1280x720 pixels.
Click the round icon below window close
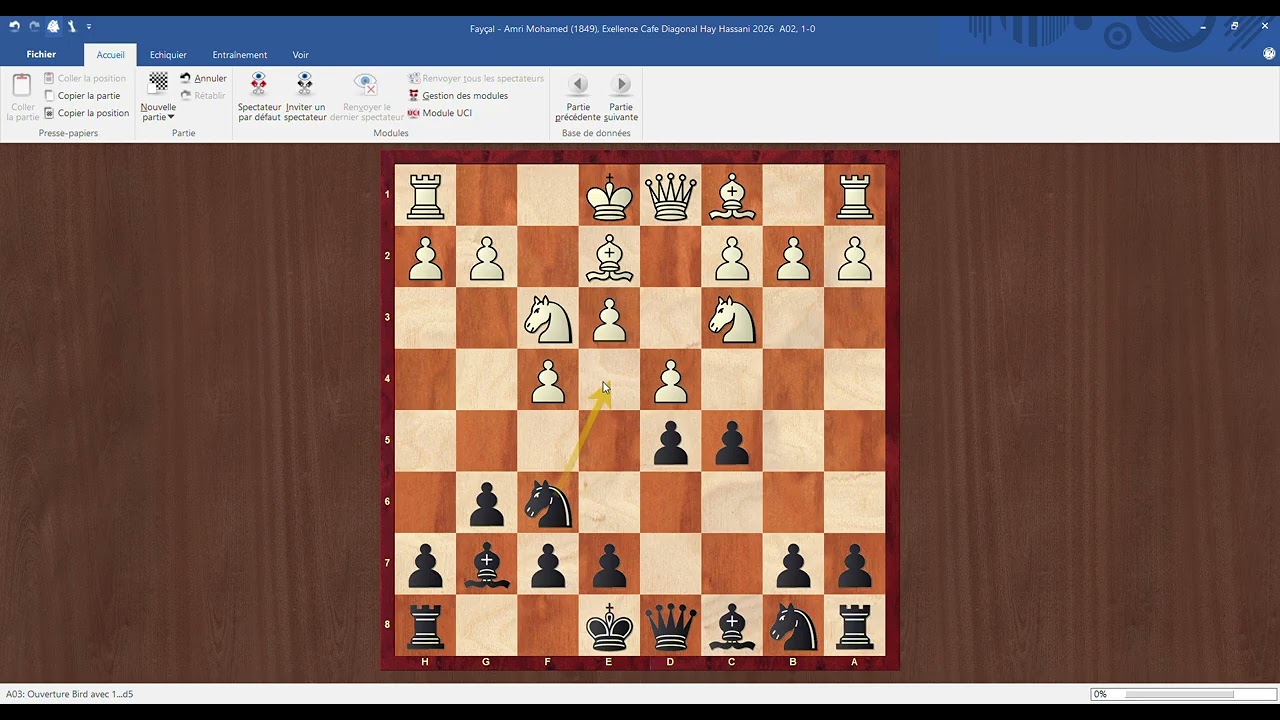click(x=1267, y=54)
